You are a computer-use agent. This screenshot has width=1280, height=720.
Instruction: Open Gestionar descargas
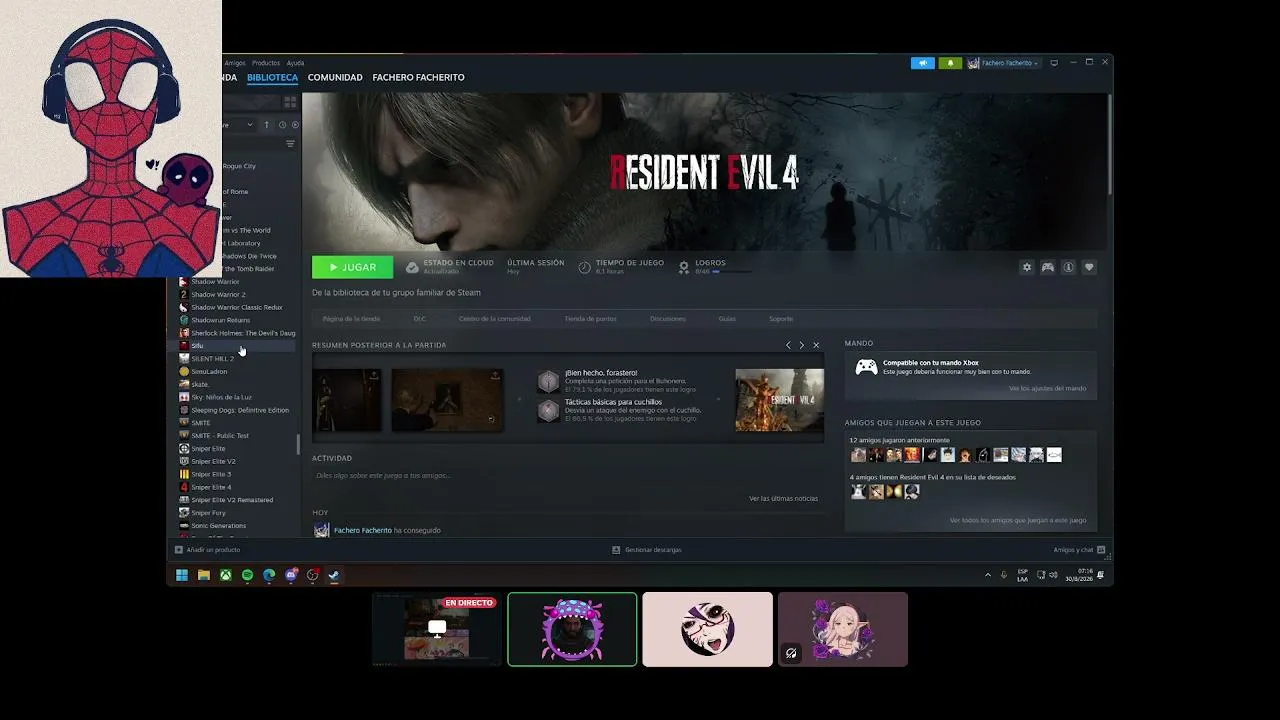click(x=647, y=550)
